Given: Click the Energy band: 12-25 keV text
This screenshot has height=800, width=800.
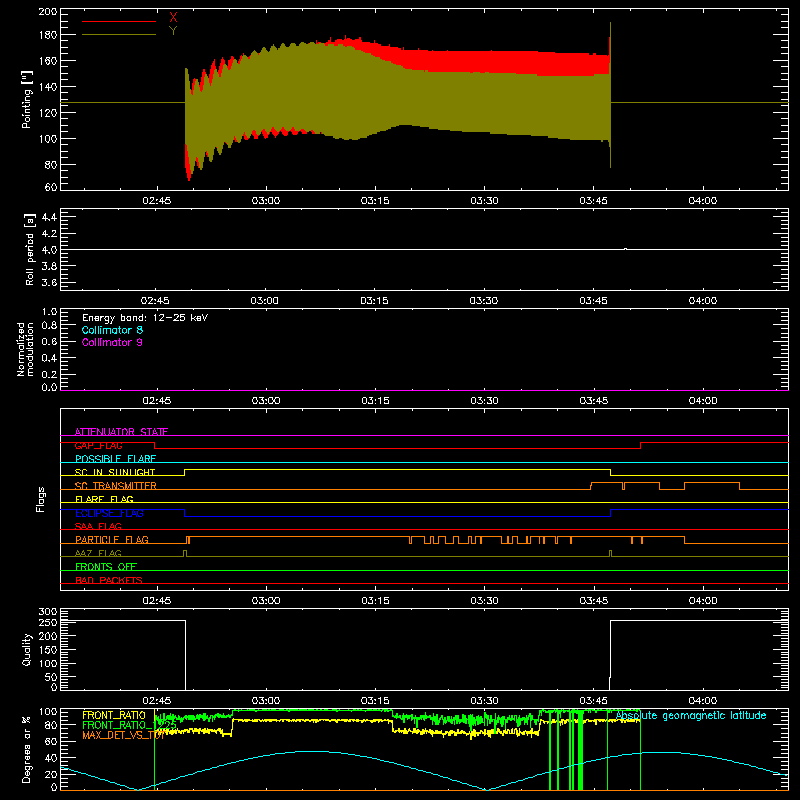Looking at the screenshot, I should pyautogui.click(x=145, y=318).
